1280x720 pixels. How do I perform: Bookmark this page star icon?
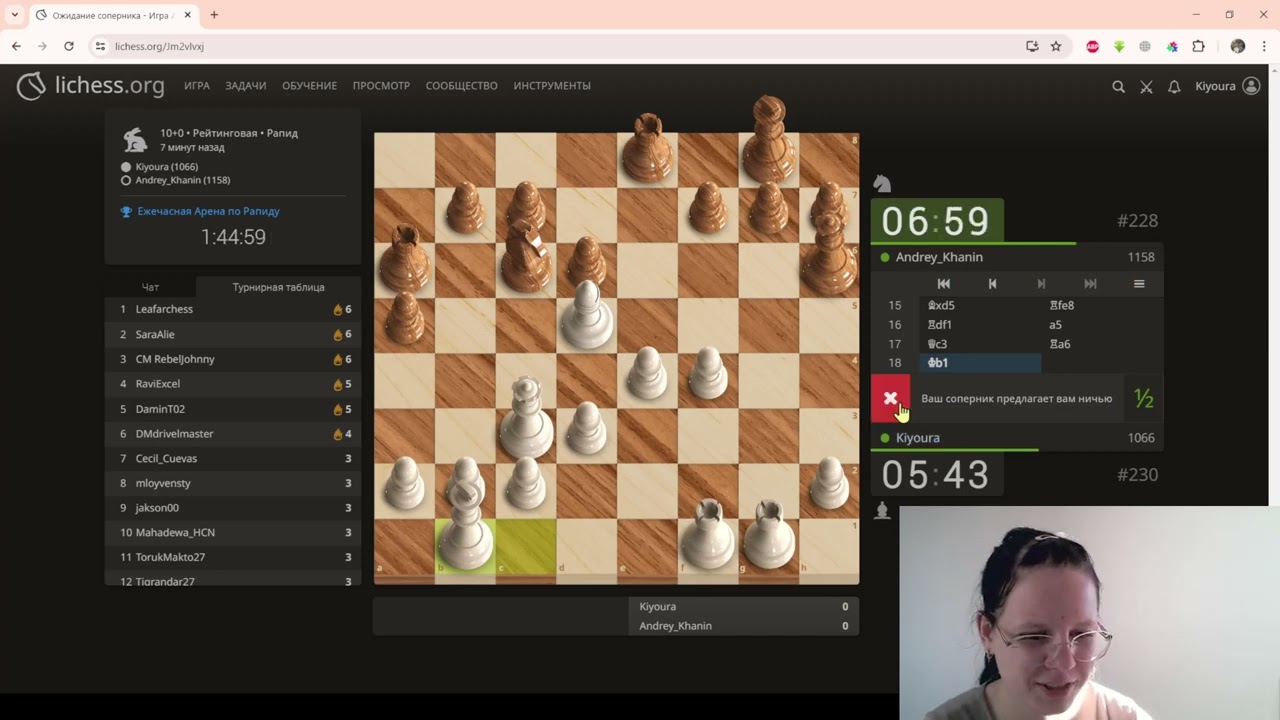[1056, 46]
